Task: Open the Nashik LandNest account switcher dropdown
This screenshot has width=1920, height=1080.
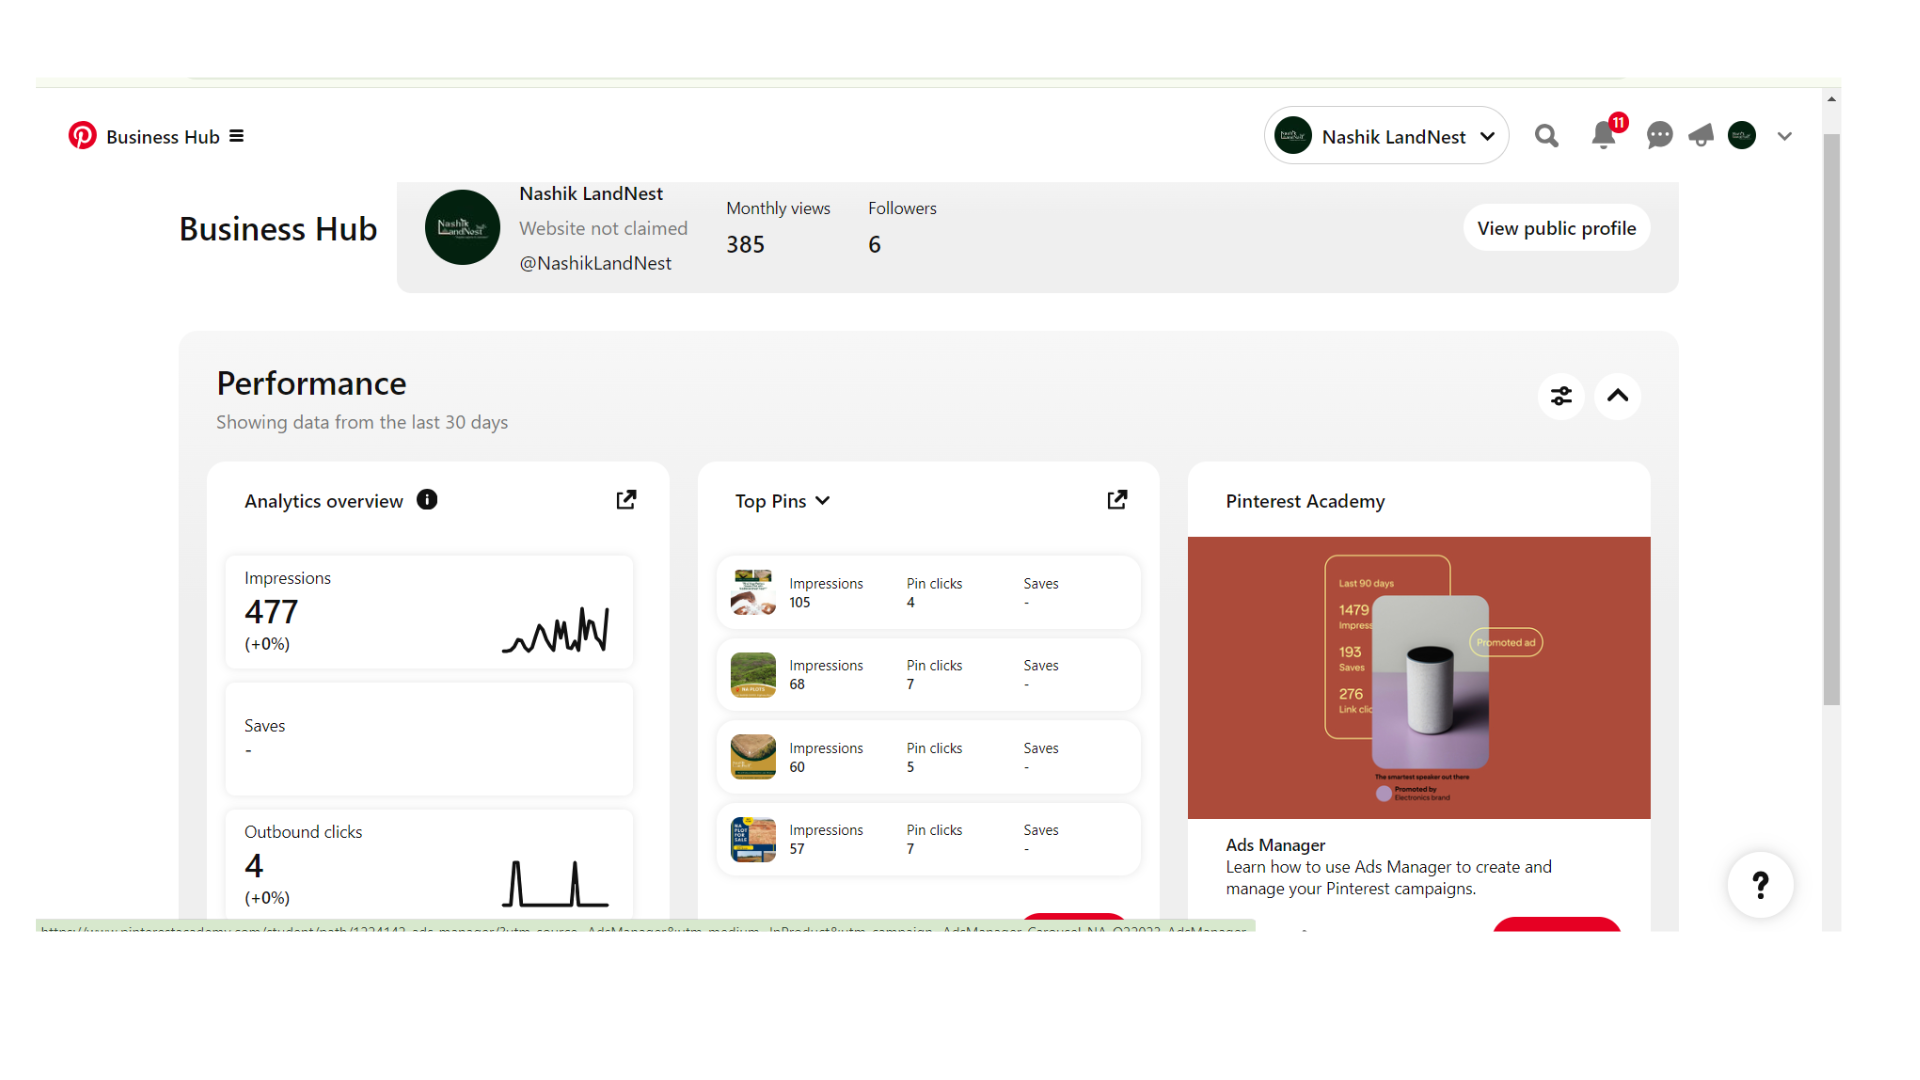Action: click(x=1386, y=135)
